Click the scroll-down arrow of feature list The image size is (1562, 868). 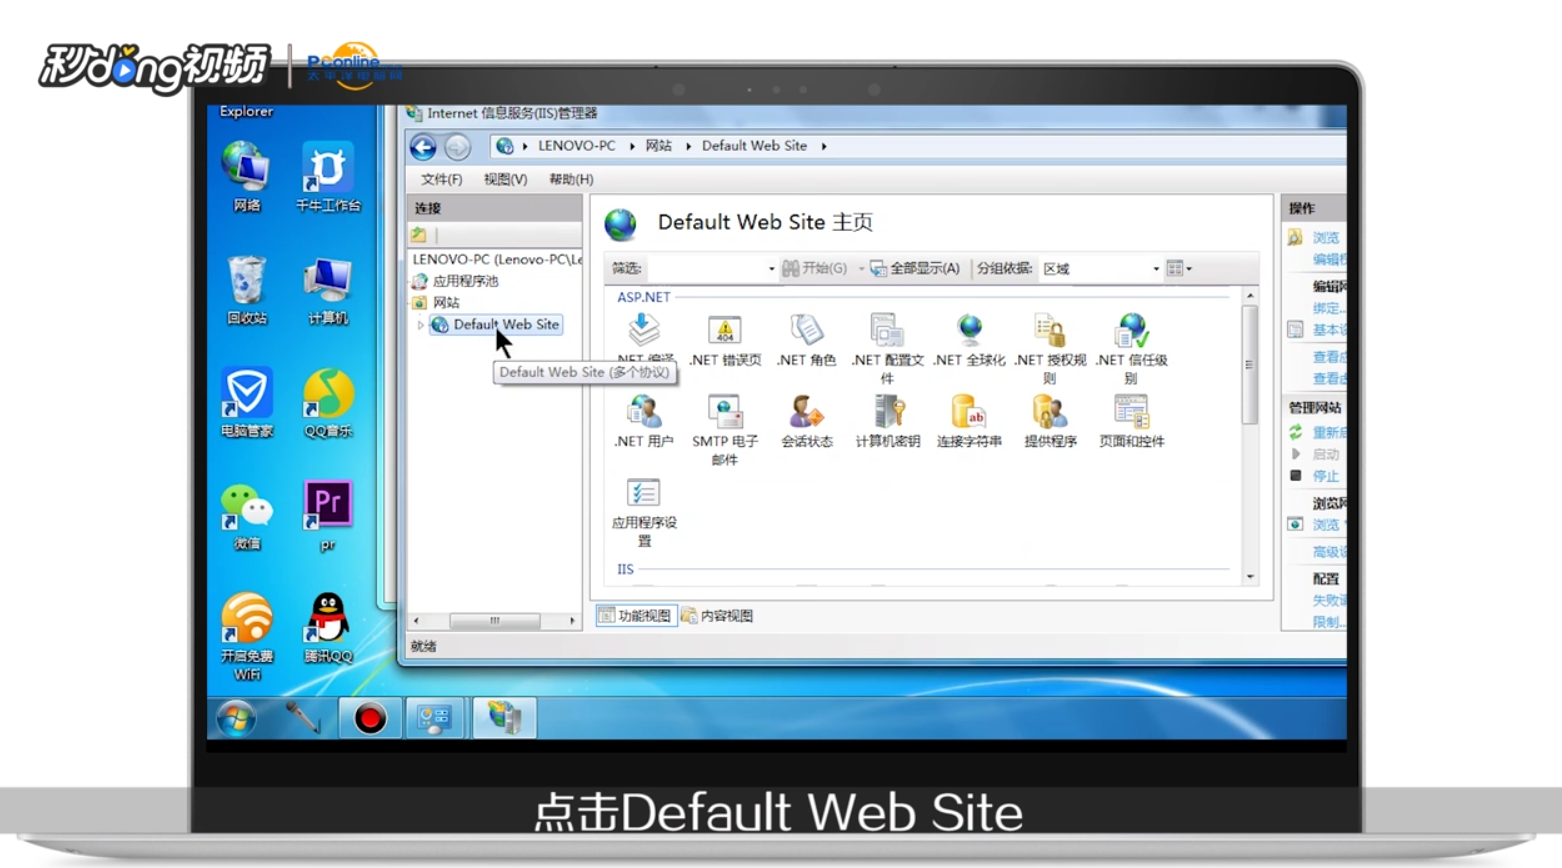[1250, 577]
